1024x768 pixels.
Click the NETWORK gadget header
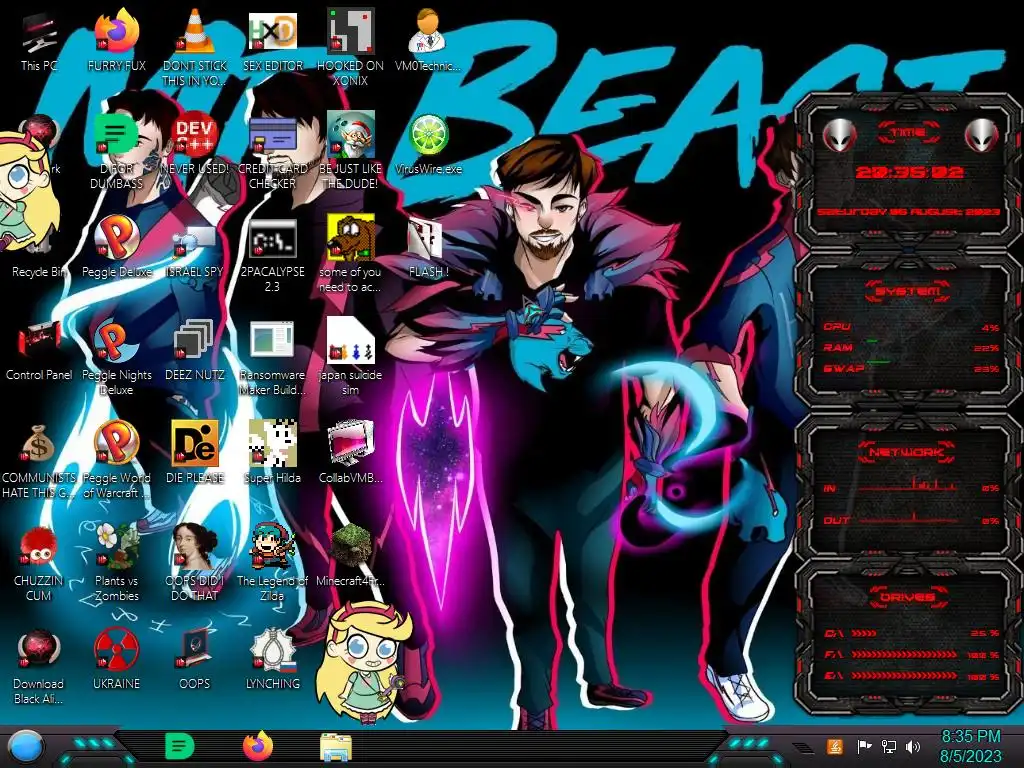[906, 452]
